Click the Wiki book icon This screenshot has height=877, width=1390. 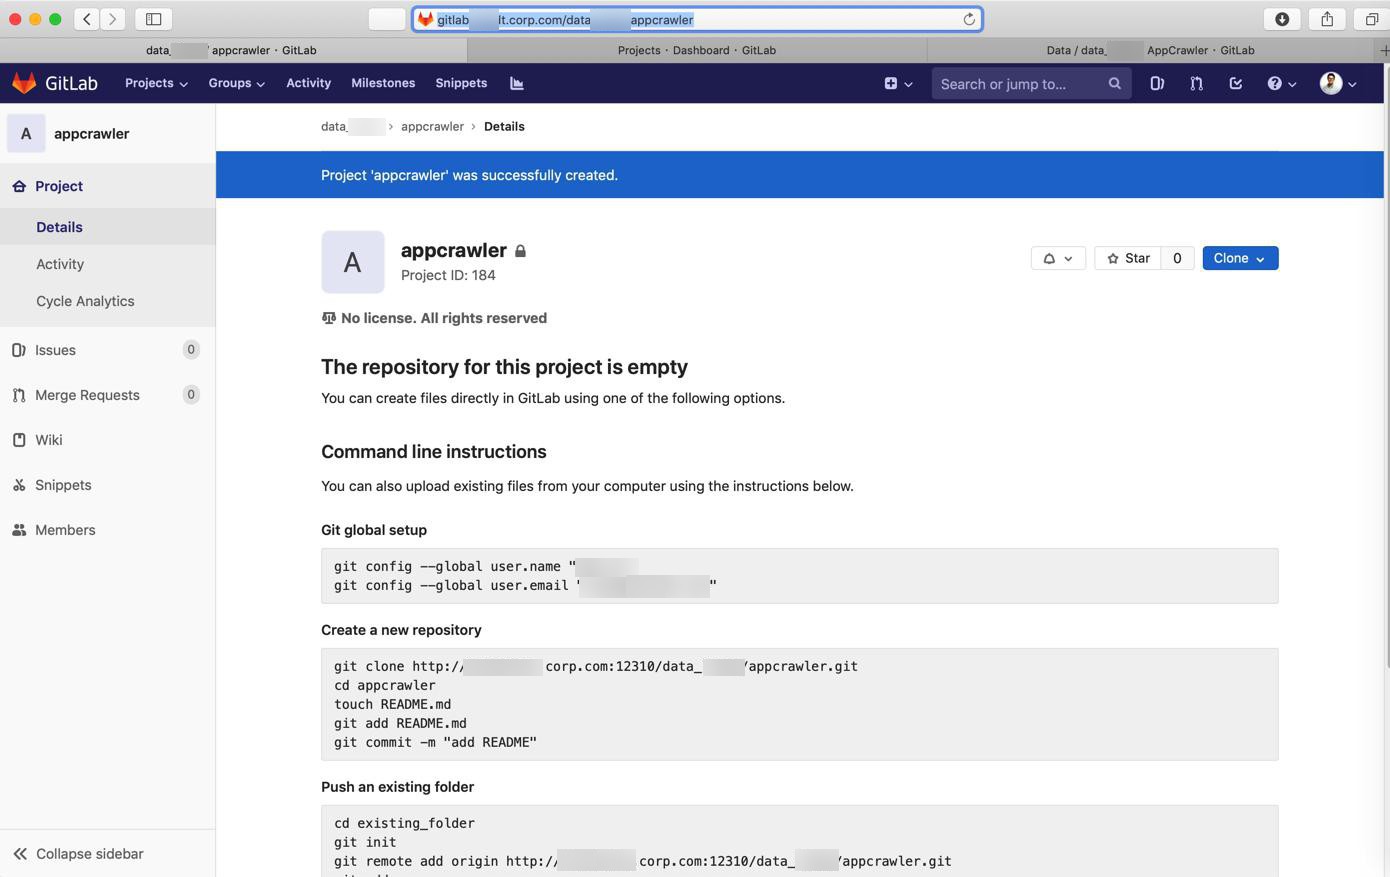click(19, 440)
